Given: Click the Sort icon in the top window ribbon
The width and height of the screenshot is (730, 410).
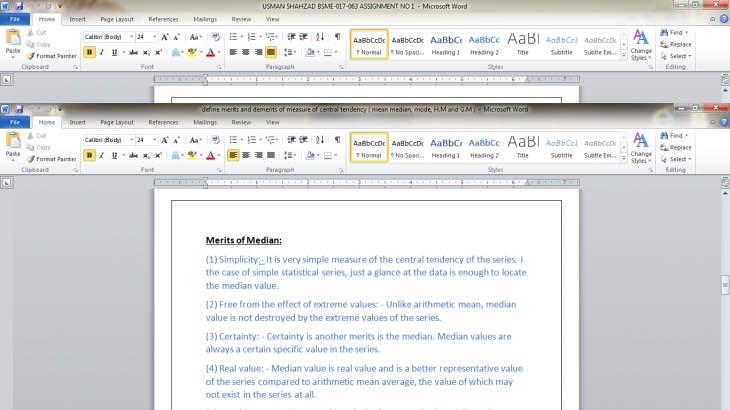Looking at the screenshot, I should (x=320, y=37).
